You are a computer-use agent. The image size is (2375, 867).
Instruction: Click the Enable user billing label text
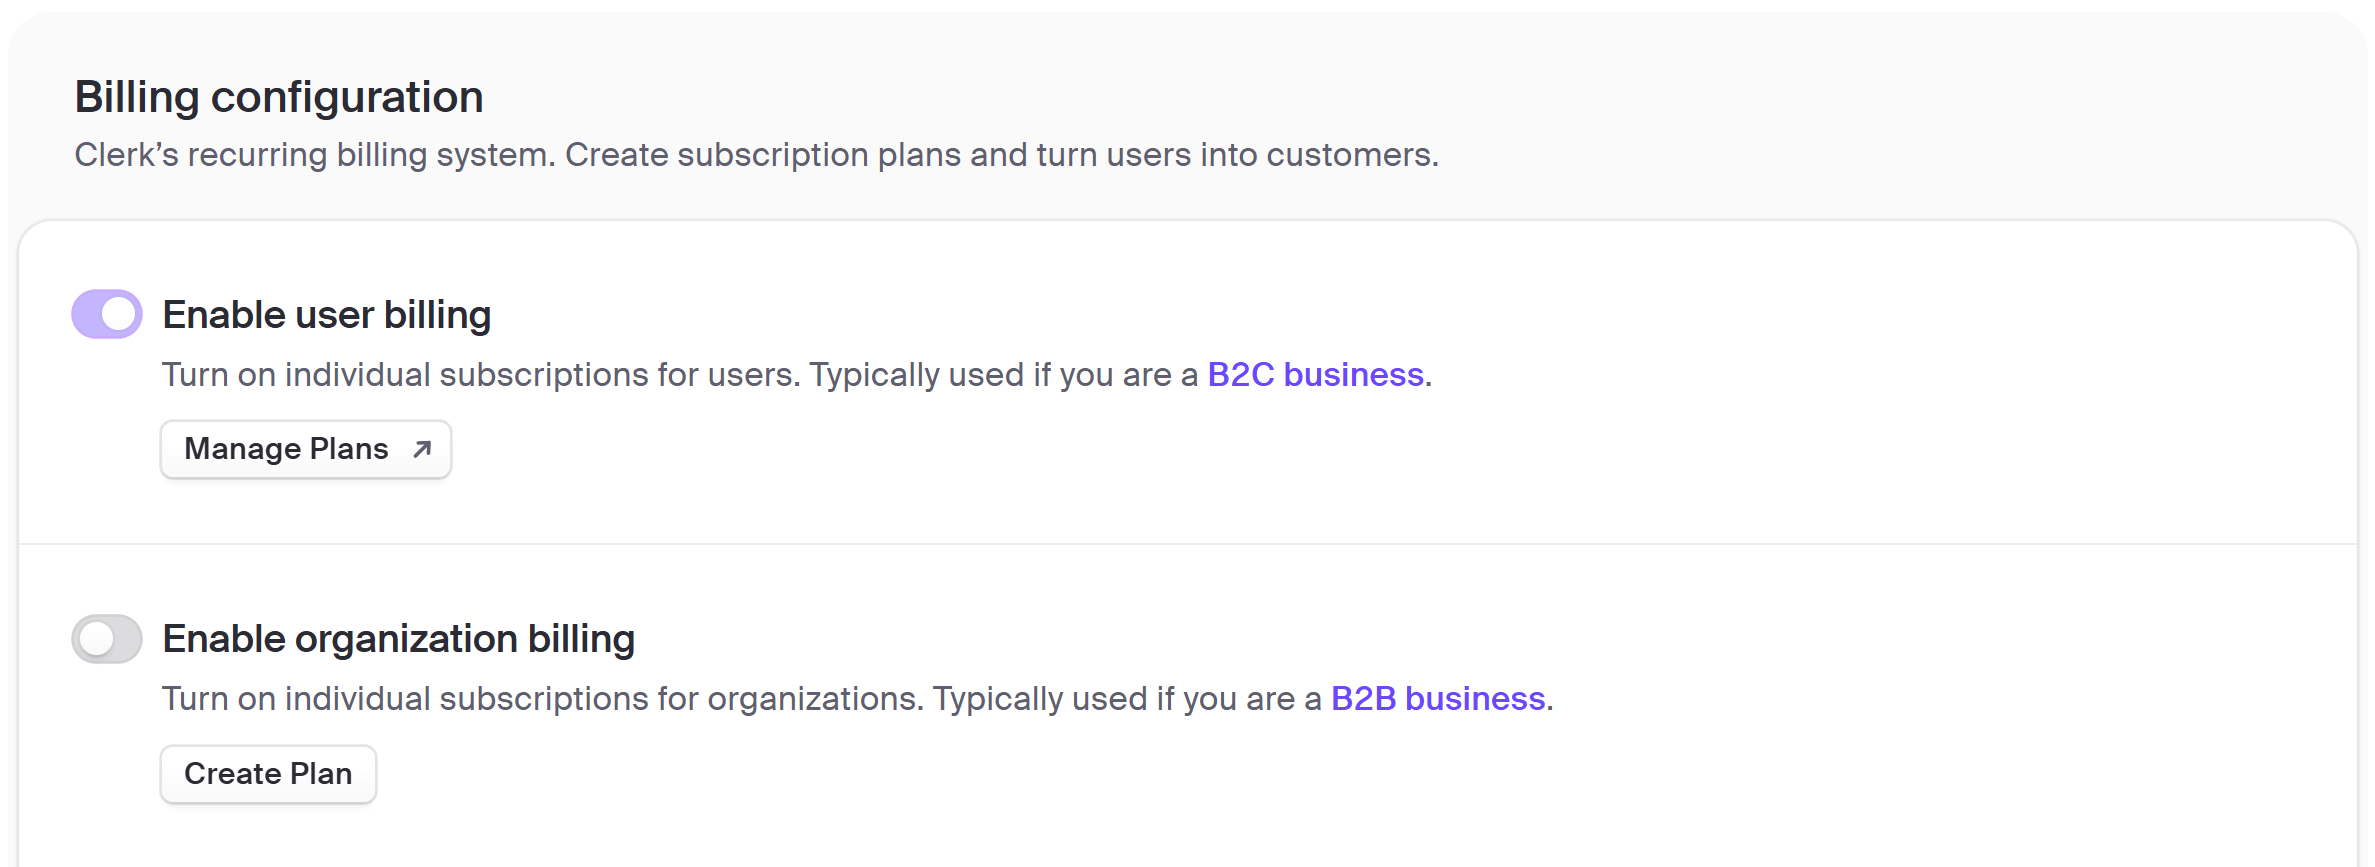pyautogui.click(x=327, y=315)
